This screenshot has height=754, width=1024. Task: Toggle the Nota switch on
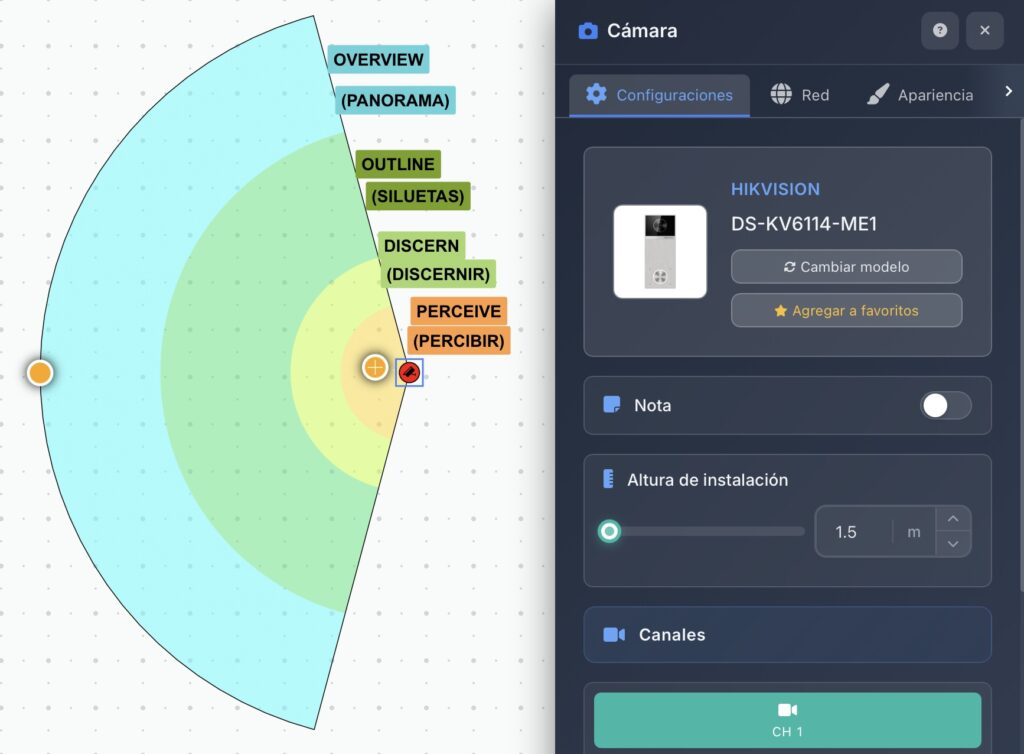[945, 405]
